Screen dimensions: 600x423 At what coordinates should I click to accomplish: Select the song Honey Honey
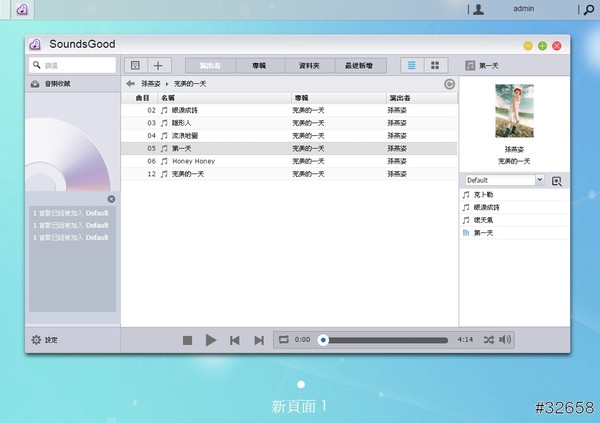point(194,160)
